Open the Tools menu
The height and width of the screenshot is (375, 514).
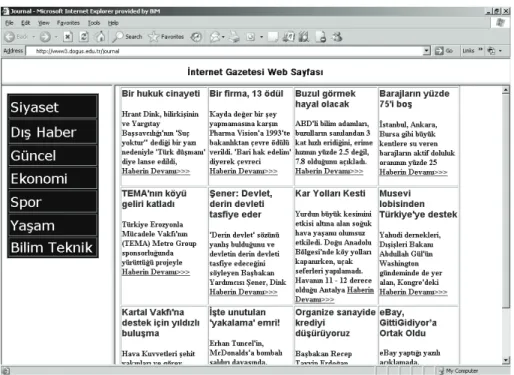94,23
